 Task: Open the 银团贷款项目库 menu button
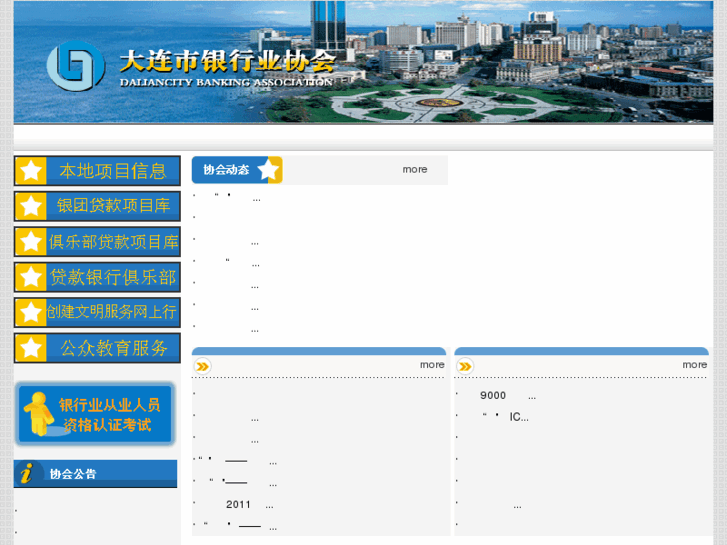coord(97,206)
